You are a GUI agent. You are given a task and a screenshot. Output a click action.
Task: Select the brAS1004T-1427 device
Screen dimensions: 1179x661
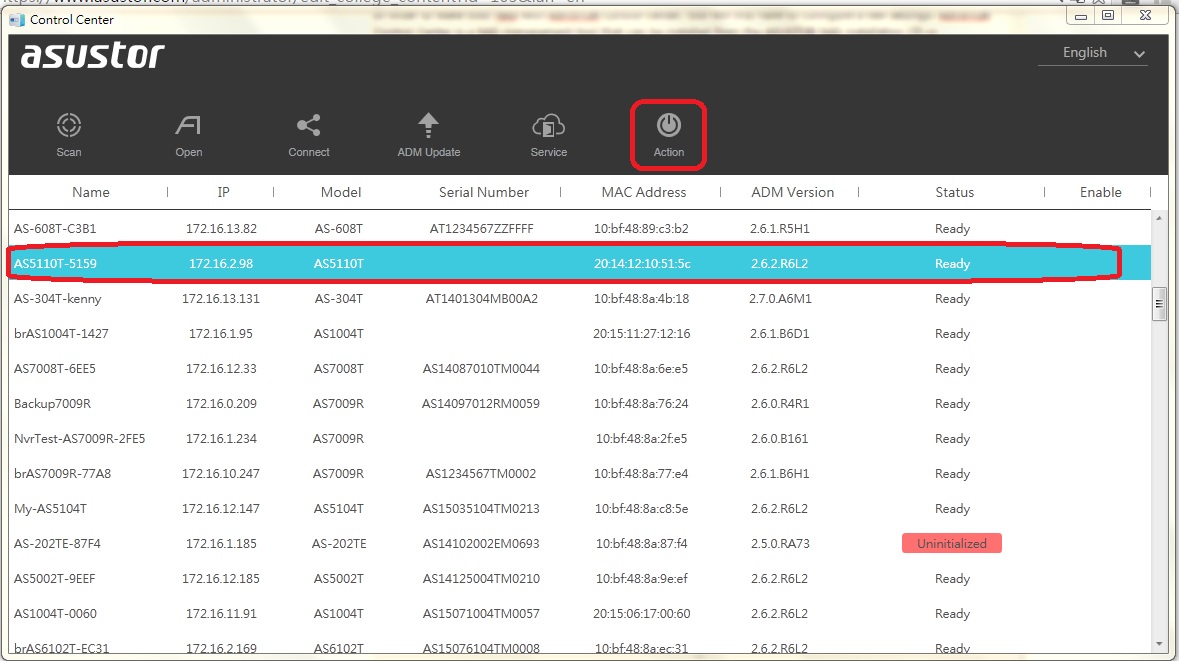tap(61, 334)
